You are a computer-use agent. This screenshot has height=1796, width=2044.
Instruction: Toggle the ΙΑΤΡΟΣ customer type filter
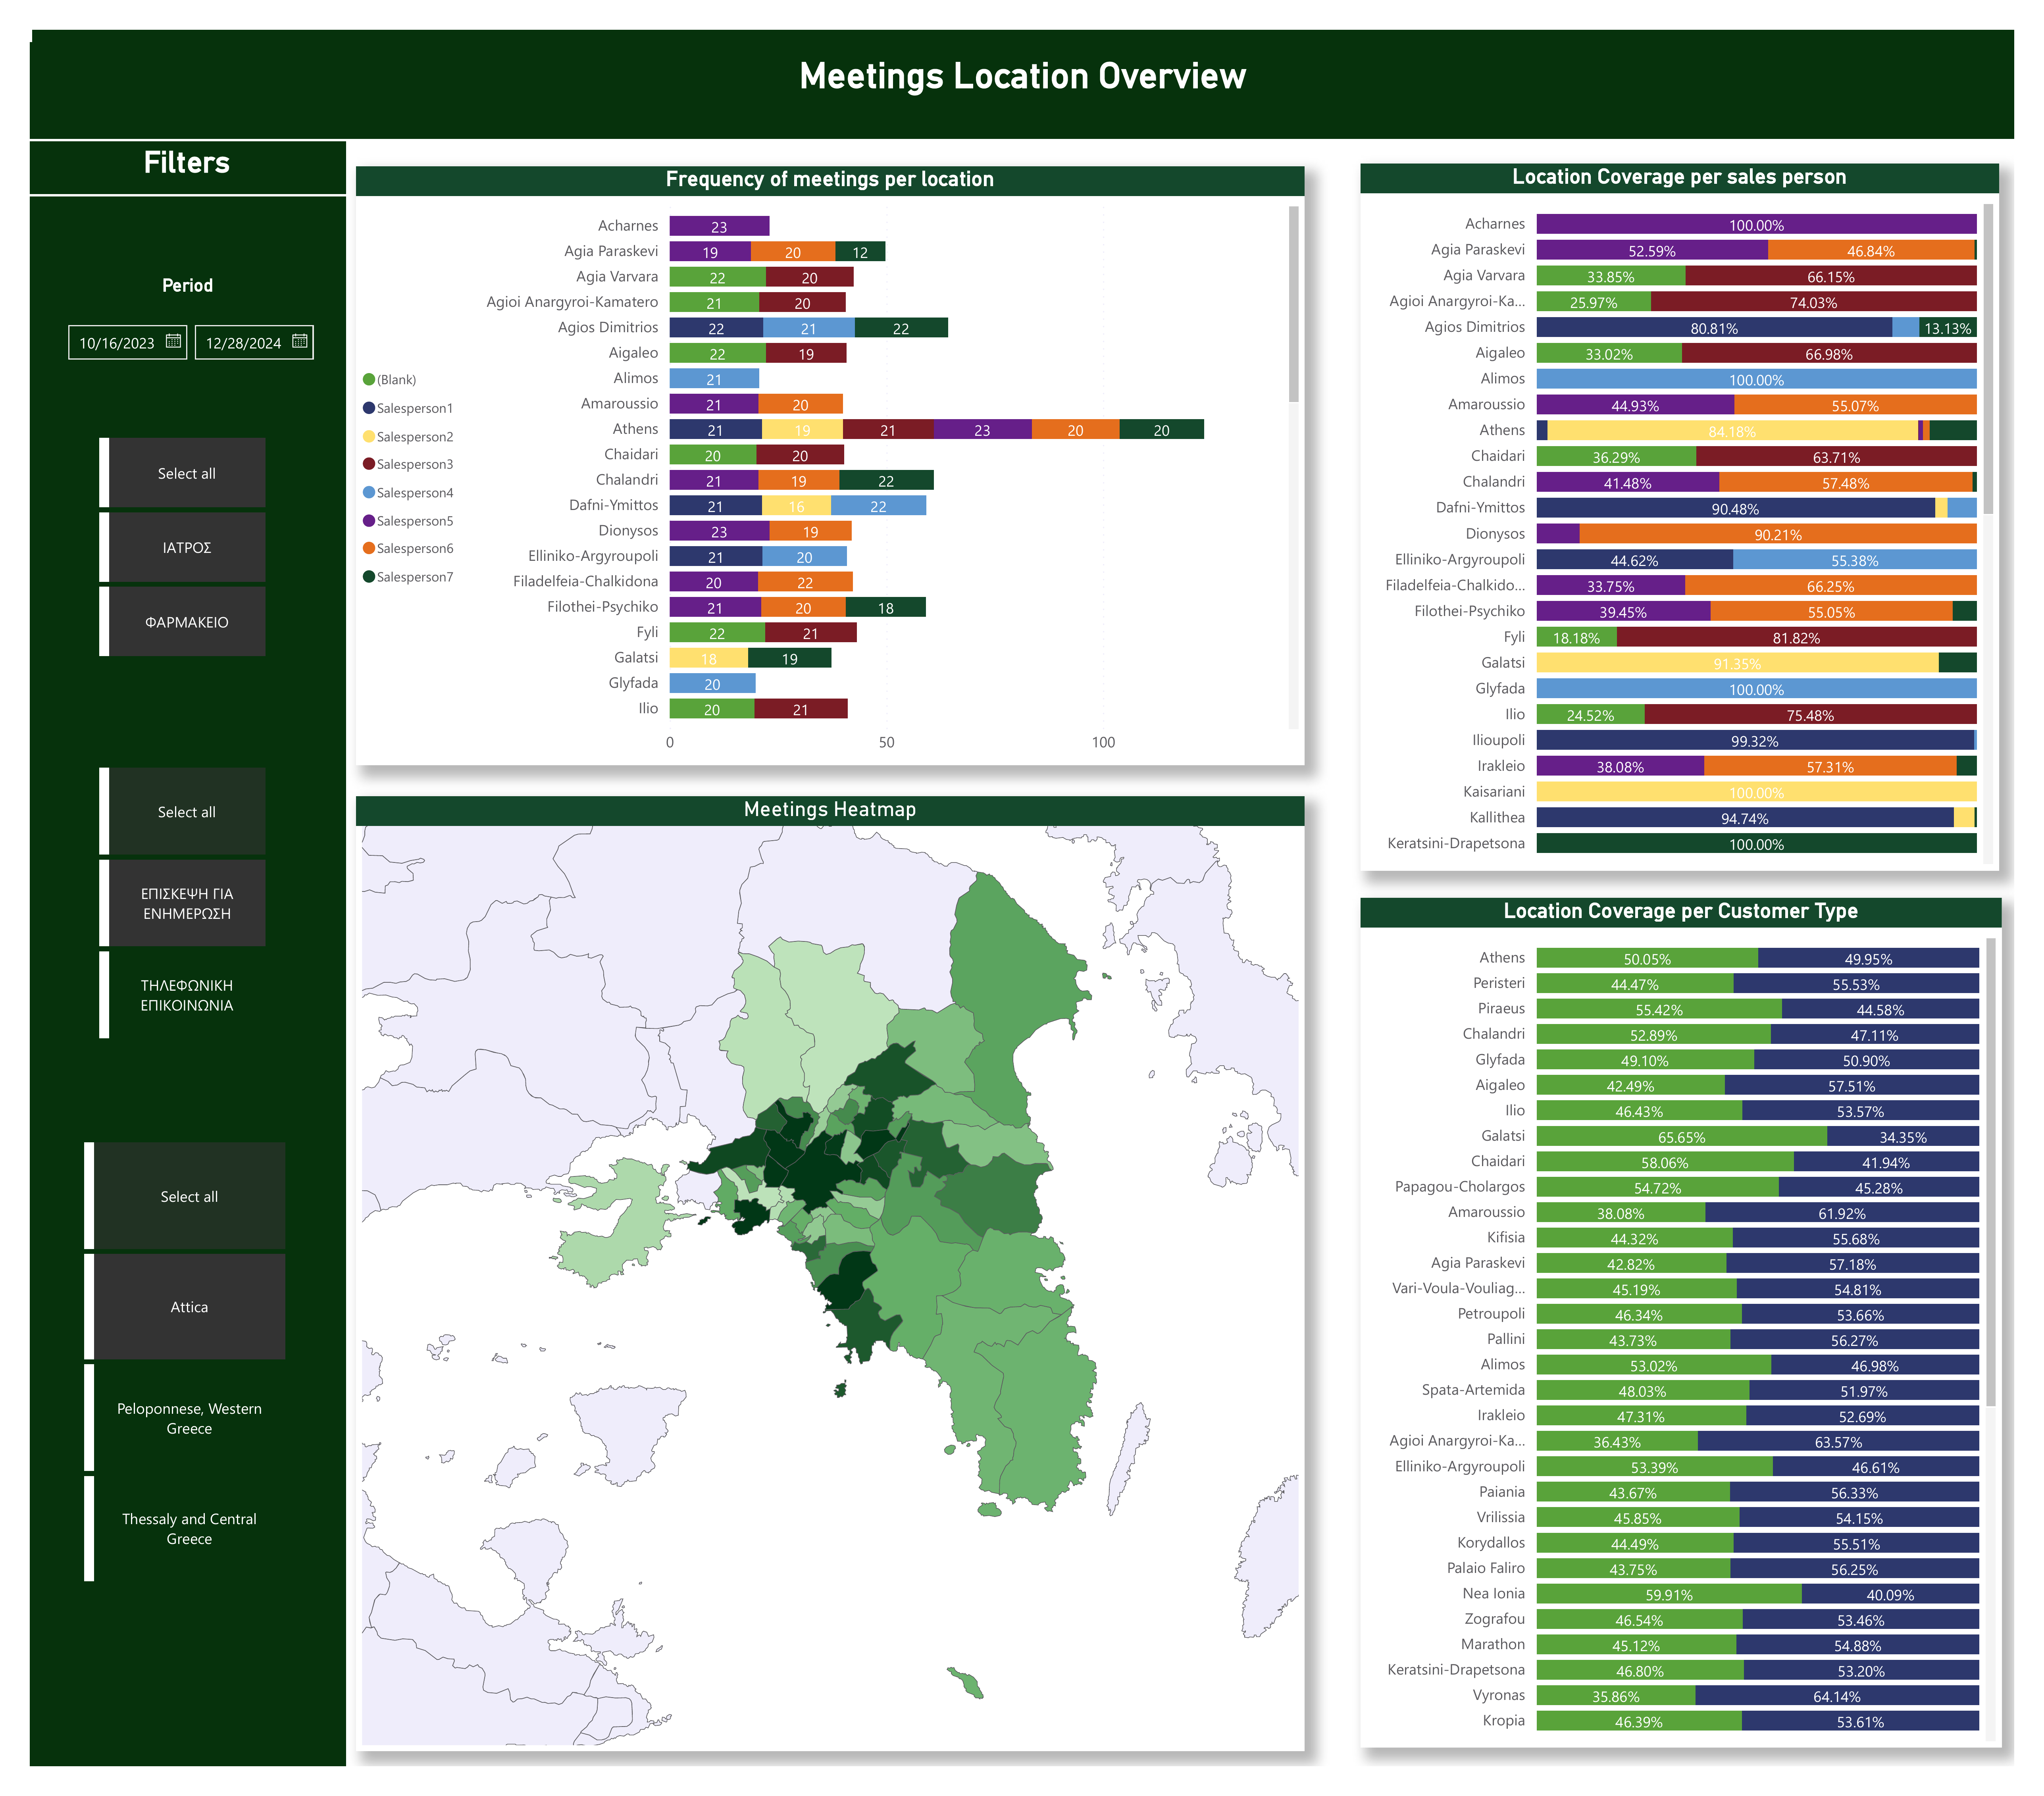click(187, 547)
